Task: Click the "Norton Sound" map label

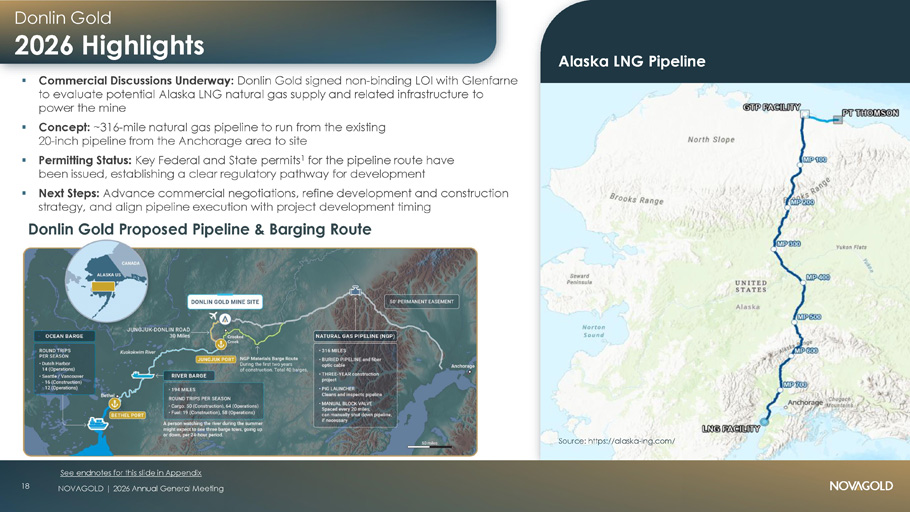Action: click(593, 331)
